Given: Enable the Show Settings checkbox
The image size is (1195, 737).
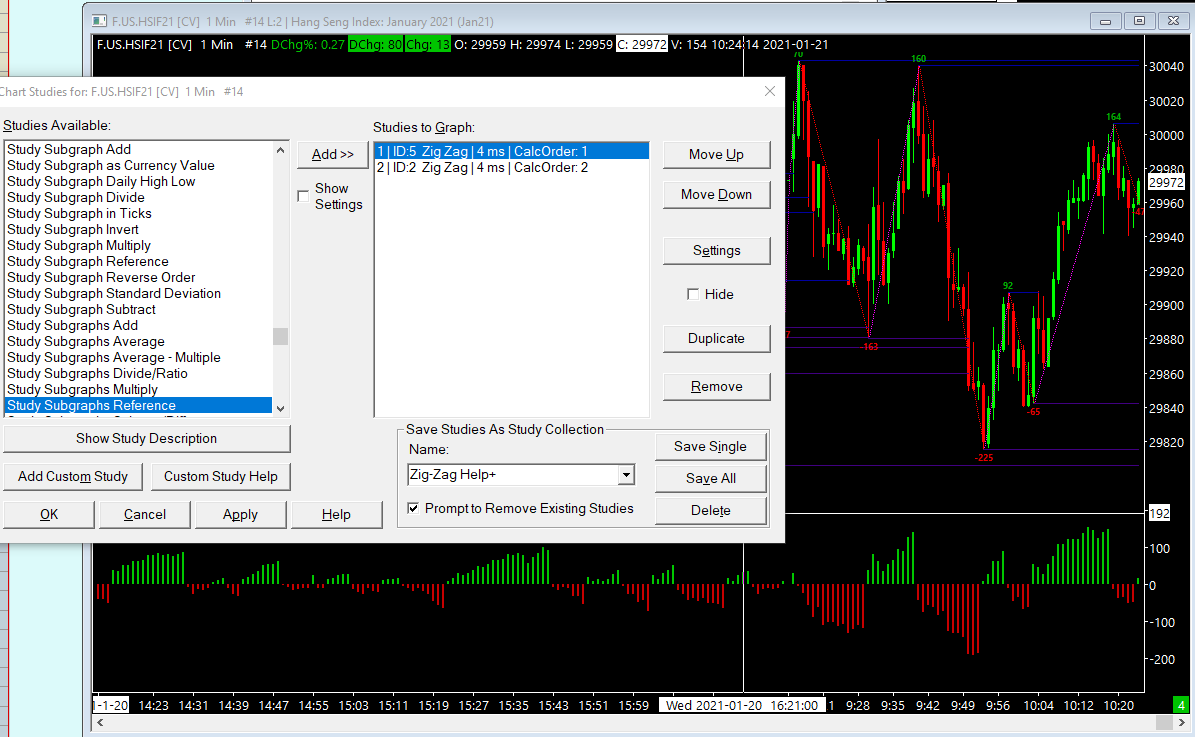Looking at the screenshot, I should pos(303,196).
